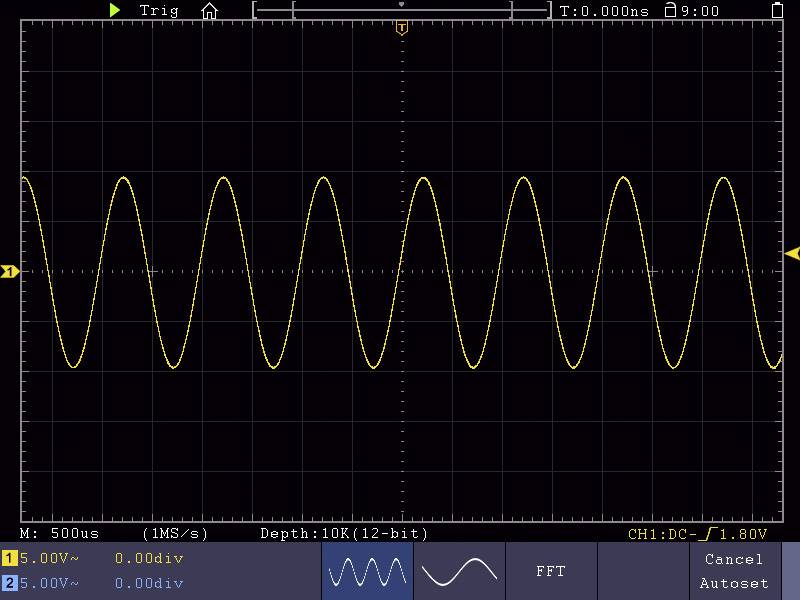Click the orange T trigger position marker
Screen dimensions: 800x600
click(402, 28)
